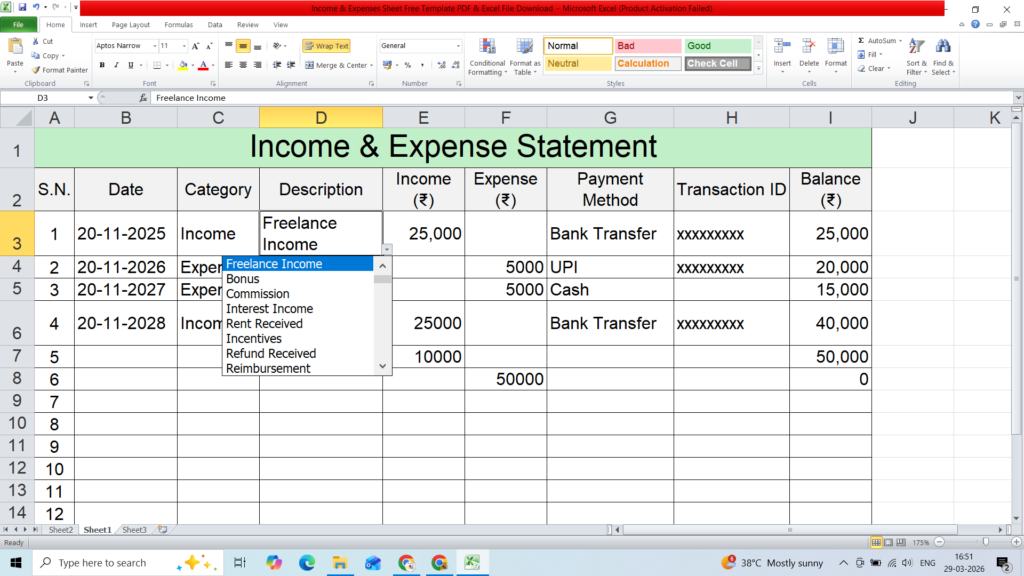Image resolution: width=1024 pixels, height=576 pixels.
Task: Click the Insert cells icon
Action: [782, 47]
